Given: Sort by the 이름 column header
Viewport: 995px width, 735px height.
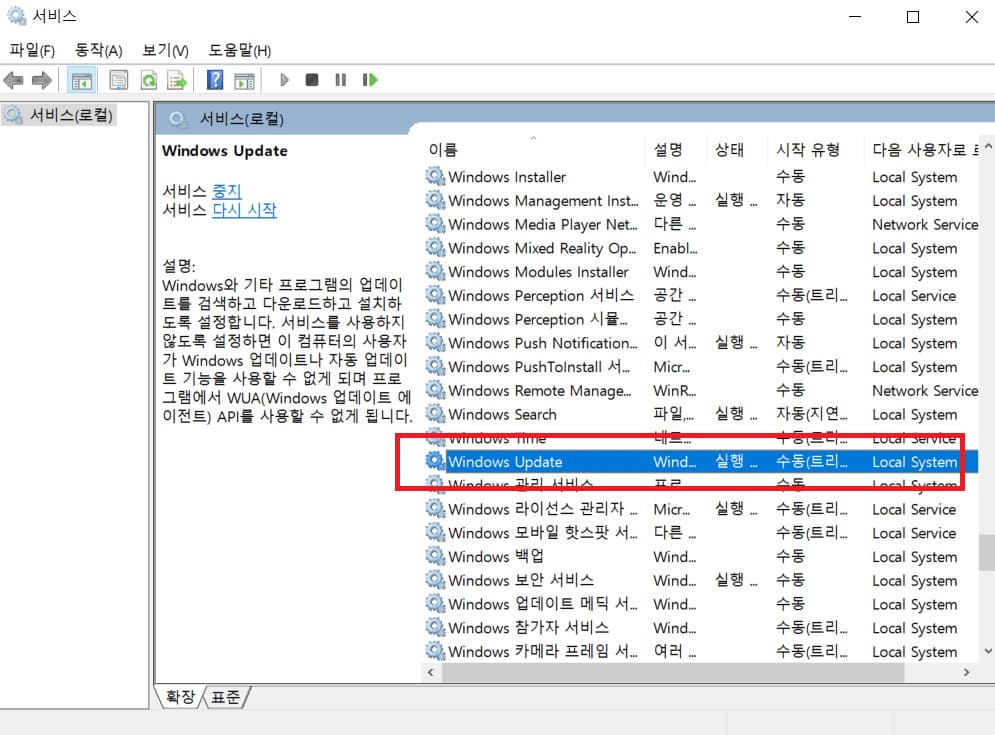Looking at the screenshot, I should coord(534,150).
